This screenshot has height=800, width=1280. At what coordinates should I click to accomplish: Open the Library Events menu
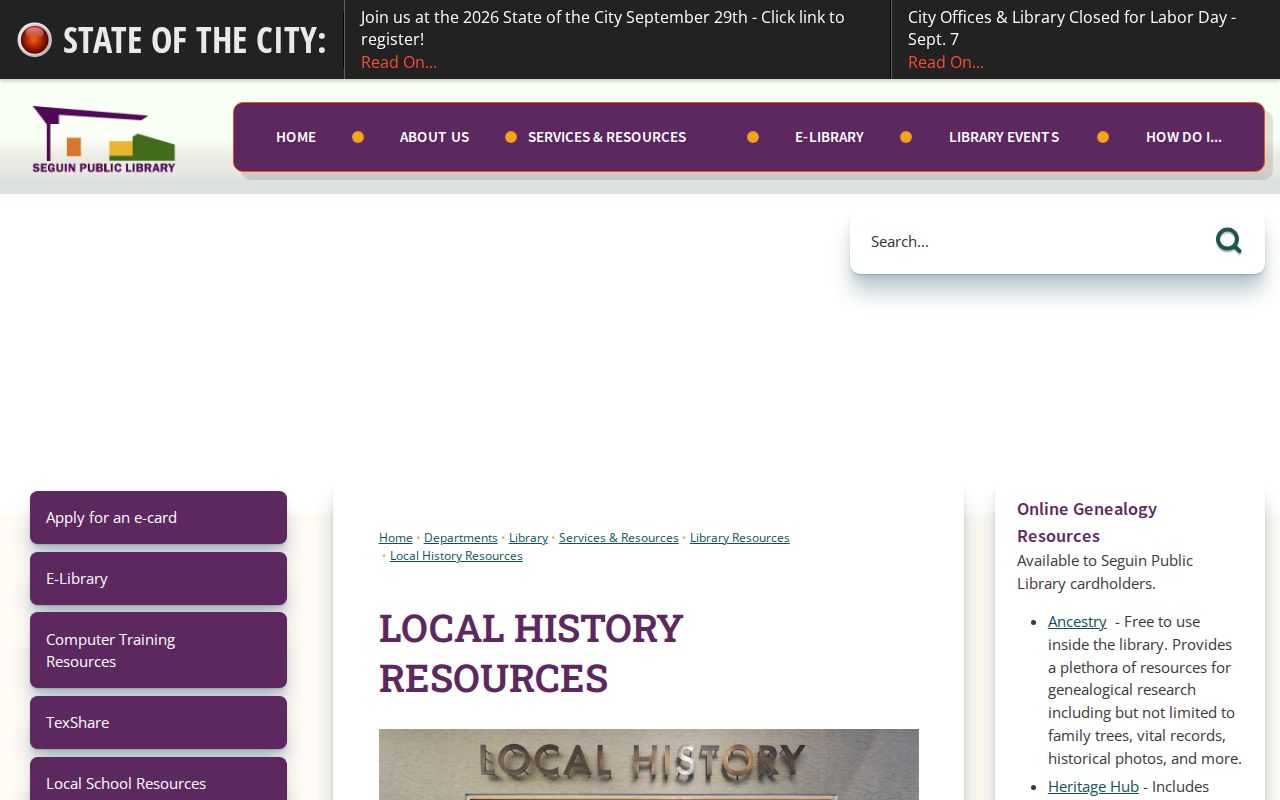[1004, 137]
